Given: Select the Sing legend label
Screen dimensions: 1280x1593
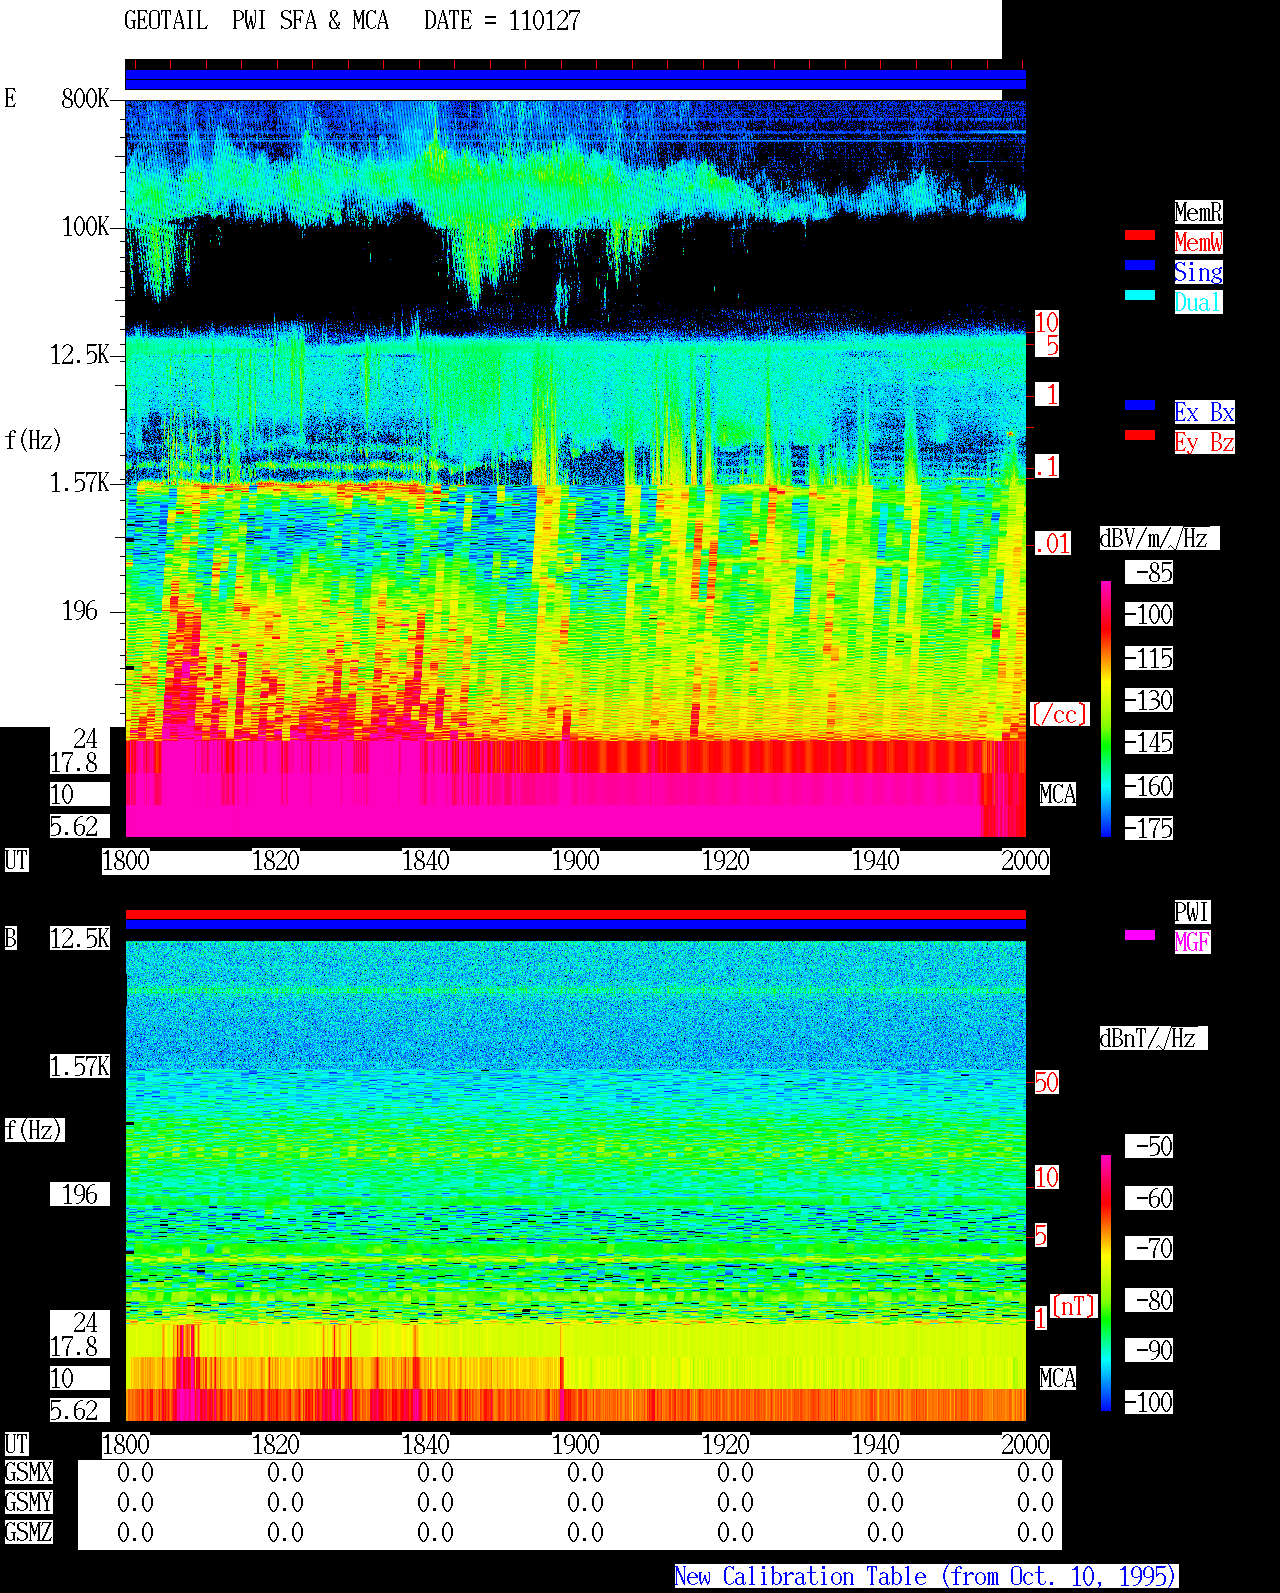Looking at the screenshot, I should pyautogui.click(x=1198, y=272).
